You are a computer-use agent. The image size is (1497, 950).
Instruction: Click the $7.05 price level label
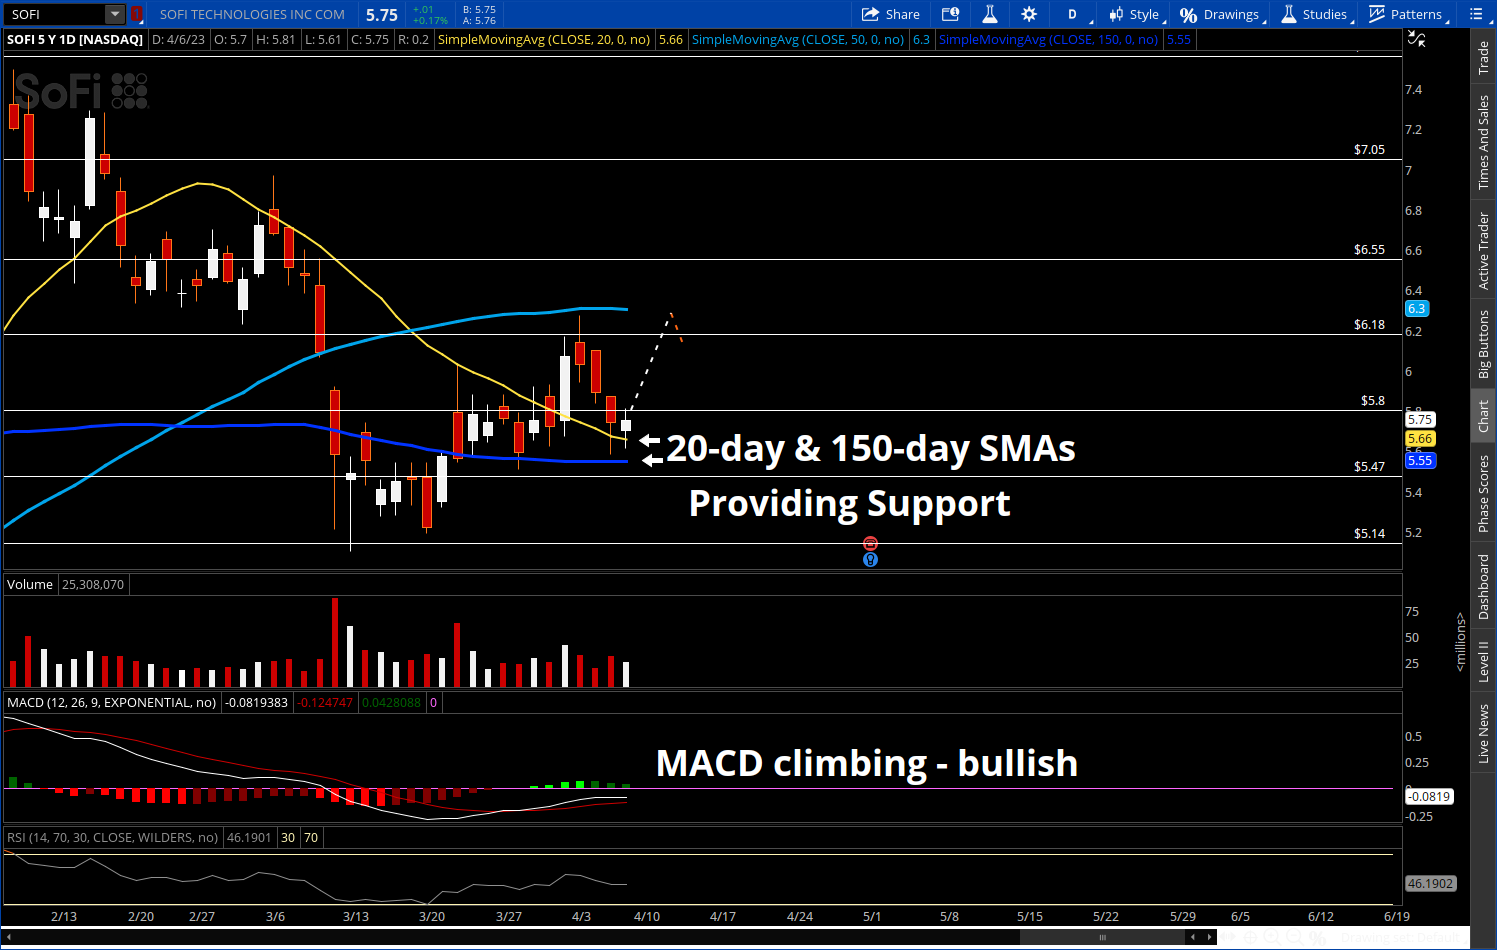click(x=1369, y=149)
